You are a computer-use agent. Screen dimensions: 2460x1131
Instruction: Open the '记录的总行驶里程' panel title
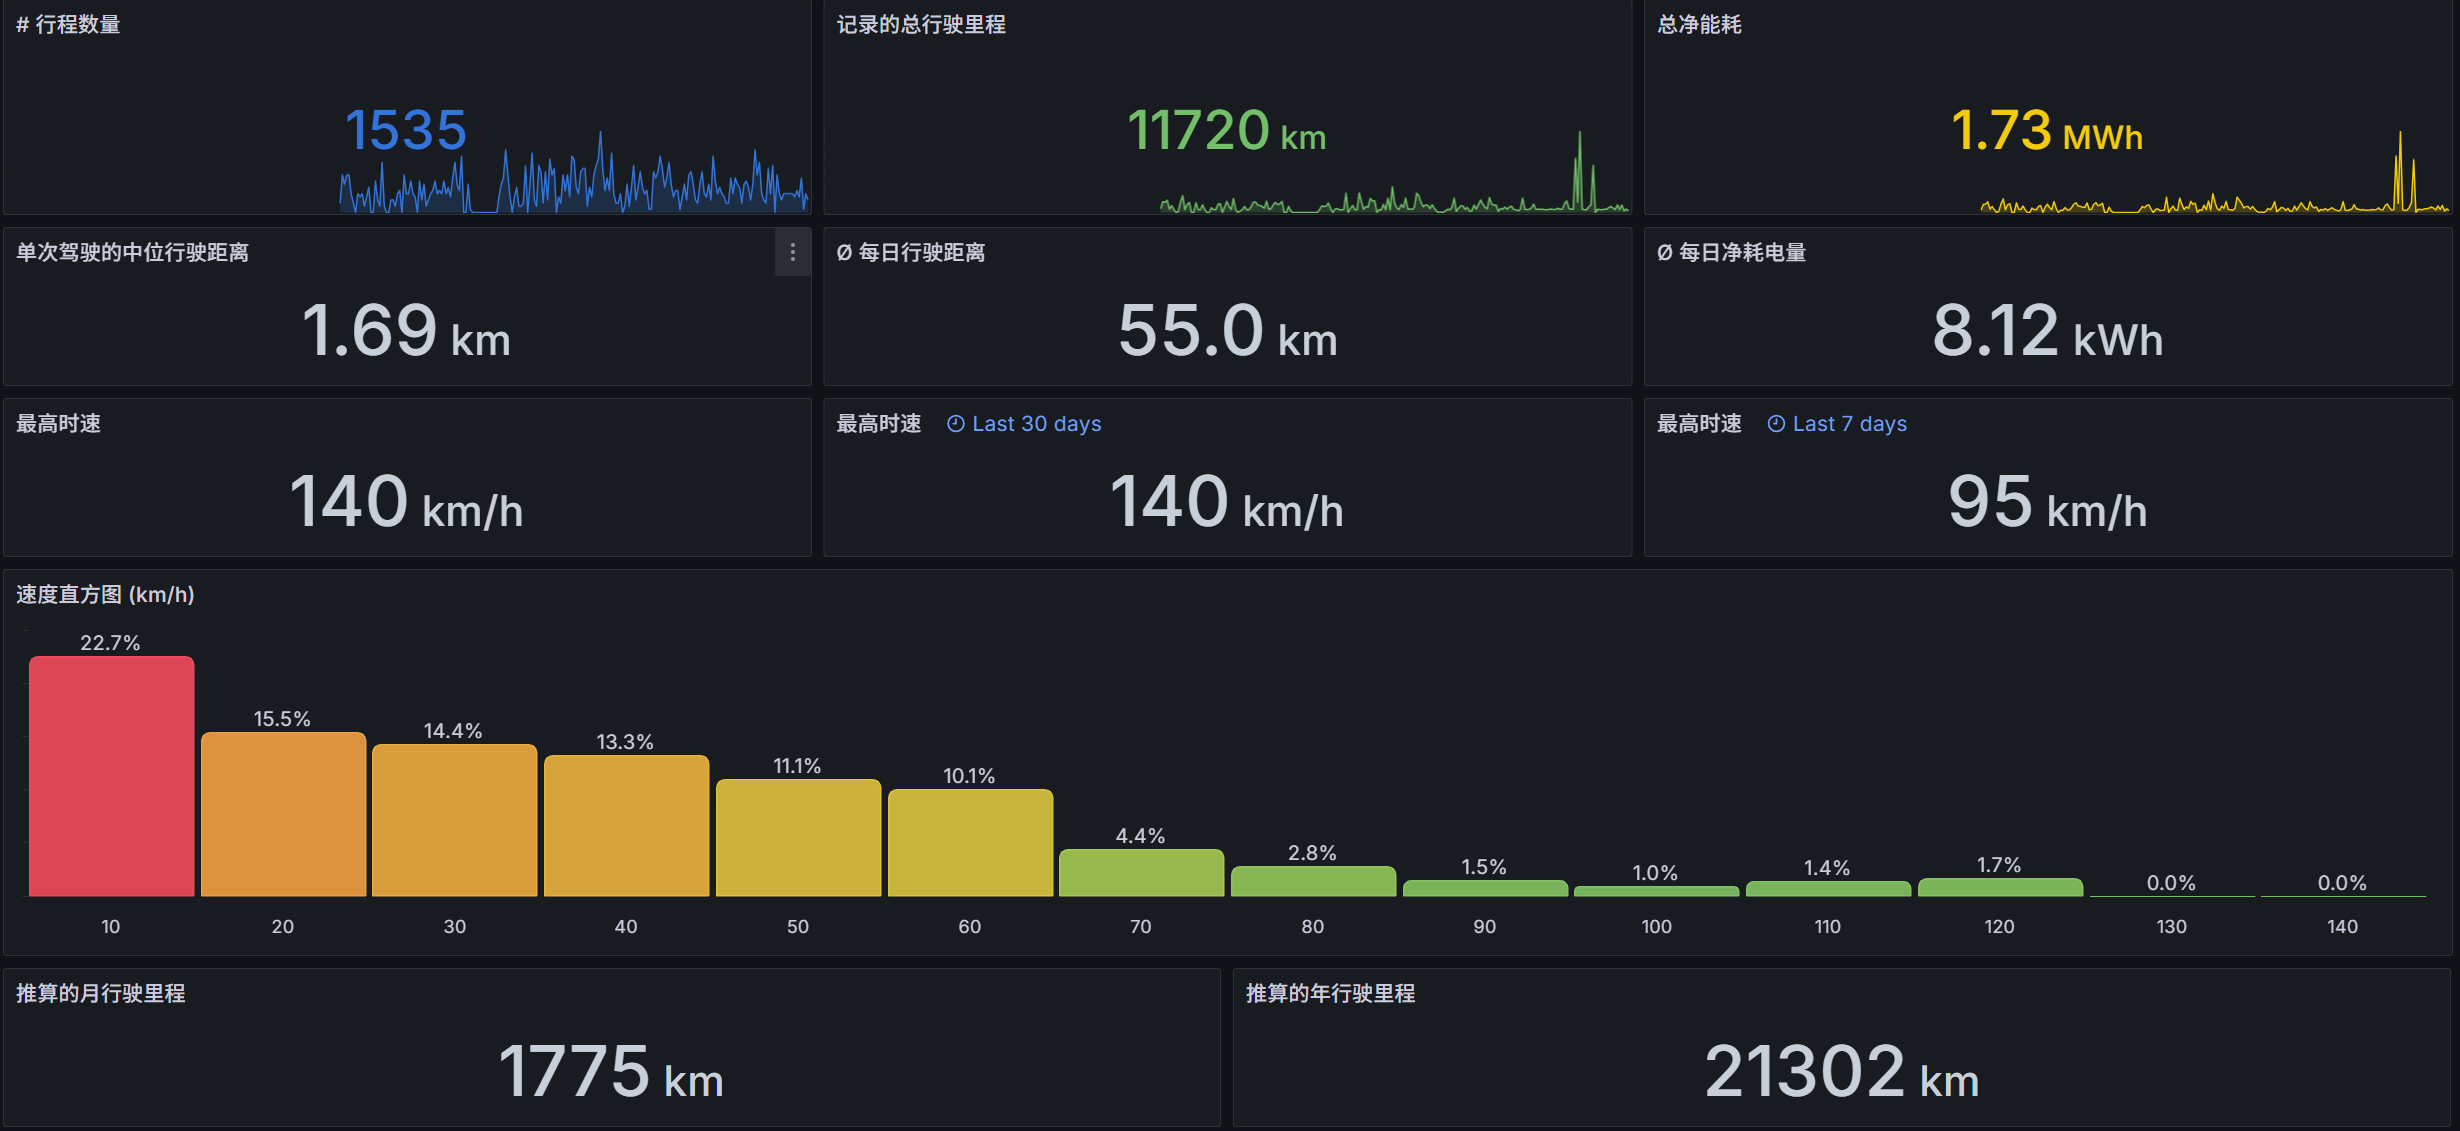(920, 25)
